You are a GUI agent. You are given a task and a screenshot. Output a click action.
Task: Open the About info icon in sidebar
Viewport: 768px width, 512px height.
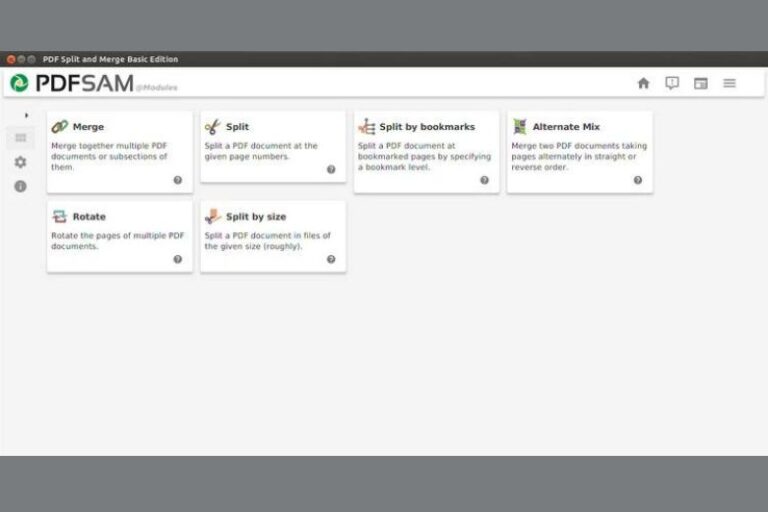(20, 187)
